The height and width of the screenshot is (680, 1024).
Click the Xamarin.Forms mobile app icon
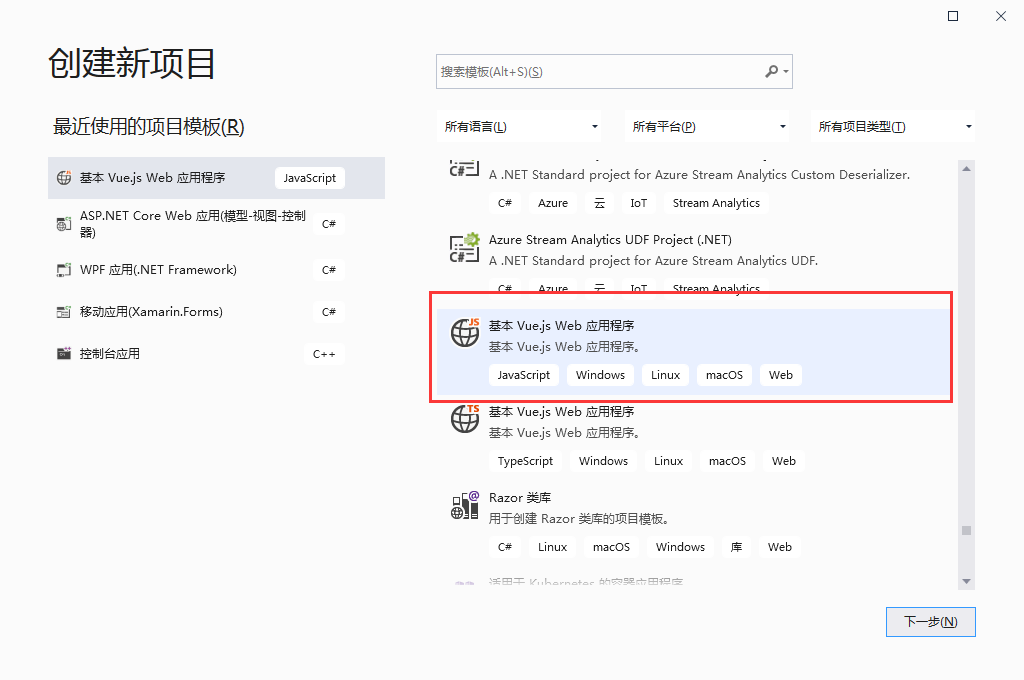[64, 312]
